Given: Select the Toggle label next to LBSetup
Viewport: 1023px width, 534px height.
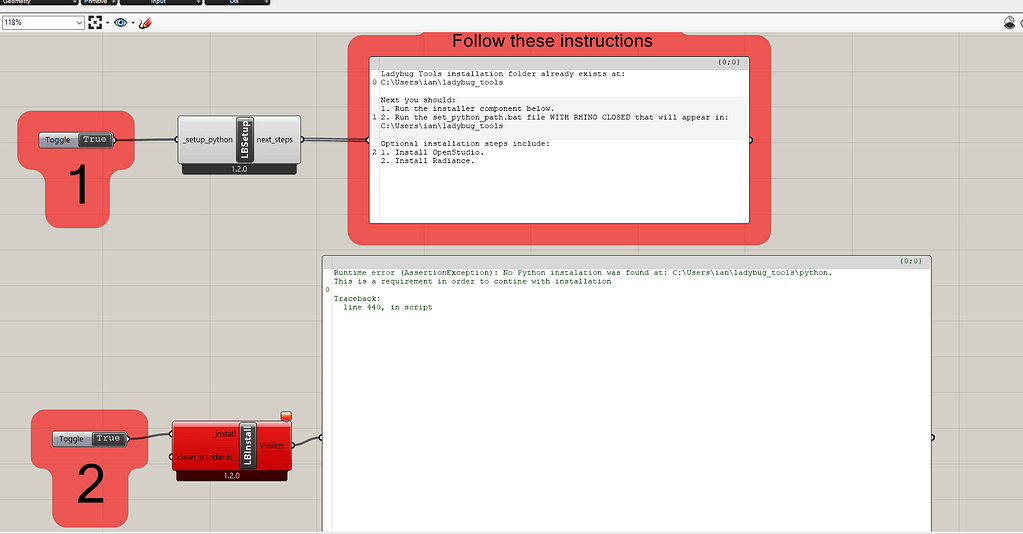Looking at the screenshot, I should (x=58, y=140).
